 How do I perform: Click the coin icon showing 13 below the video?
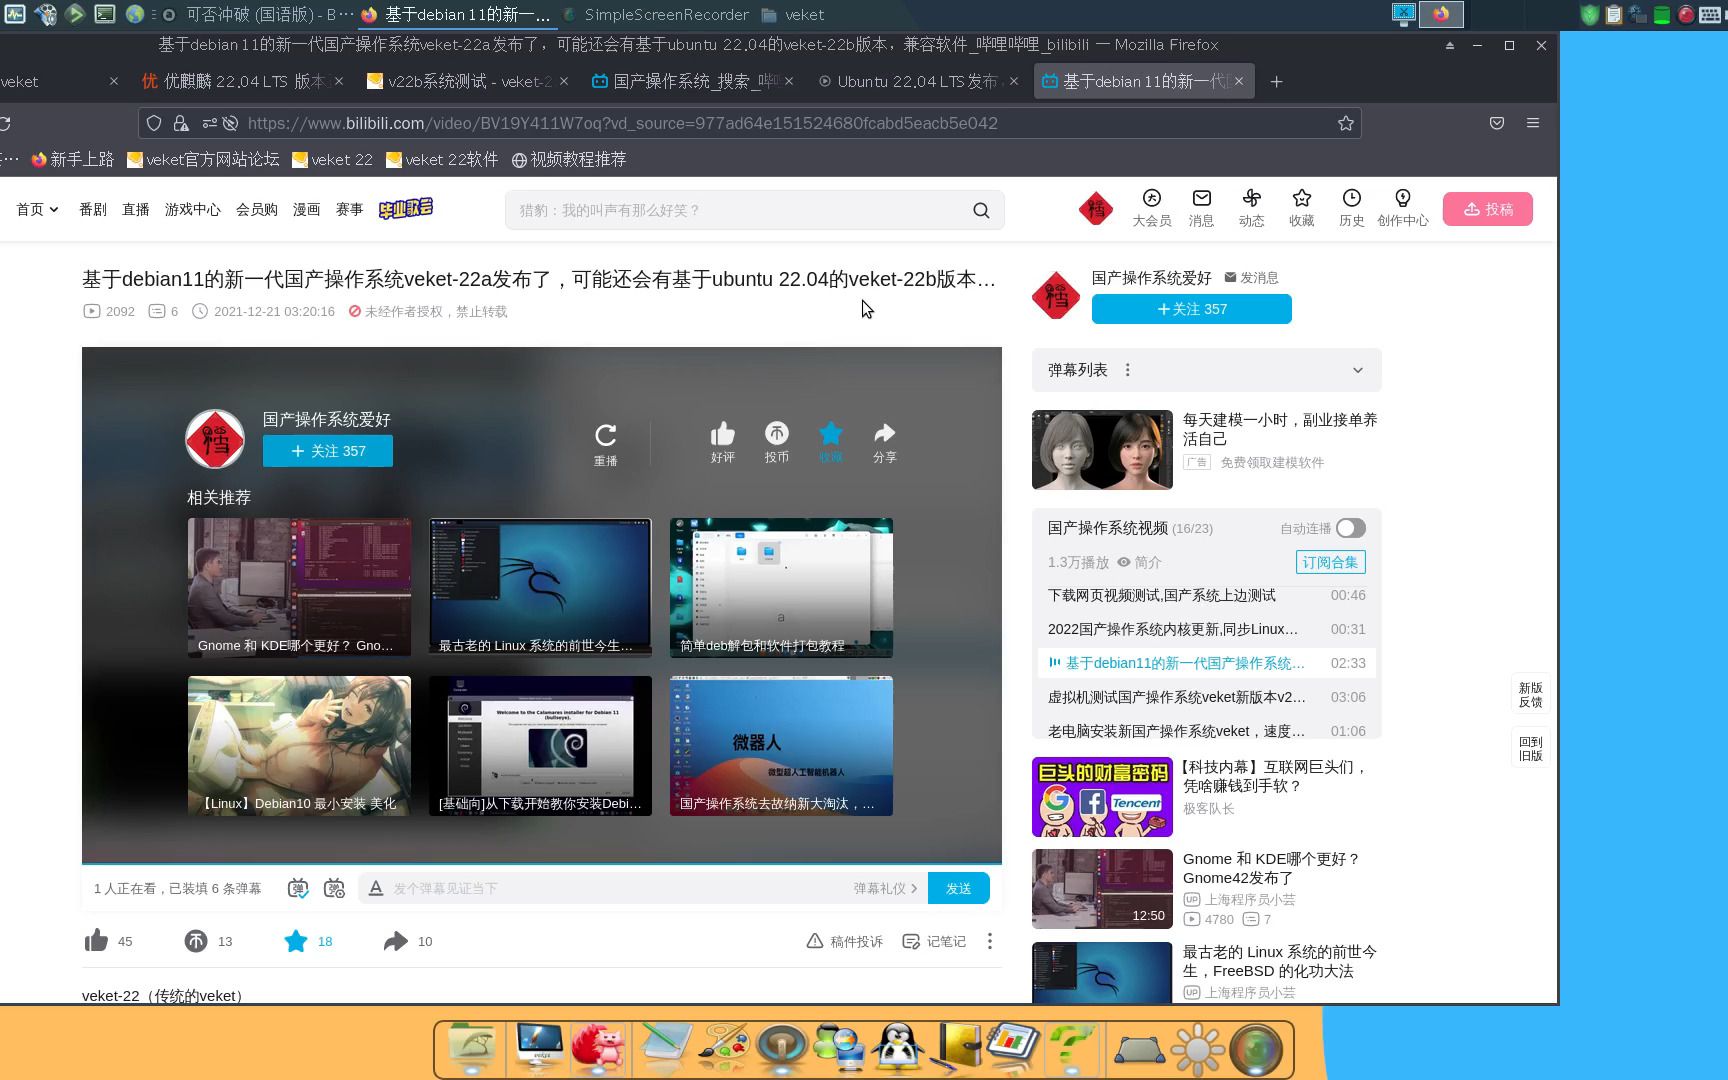196,941
